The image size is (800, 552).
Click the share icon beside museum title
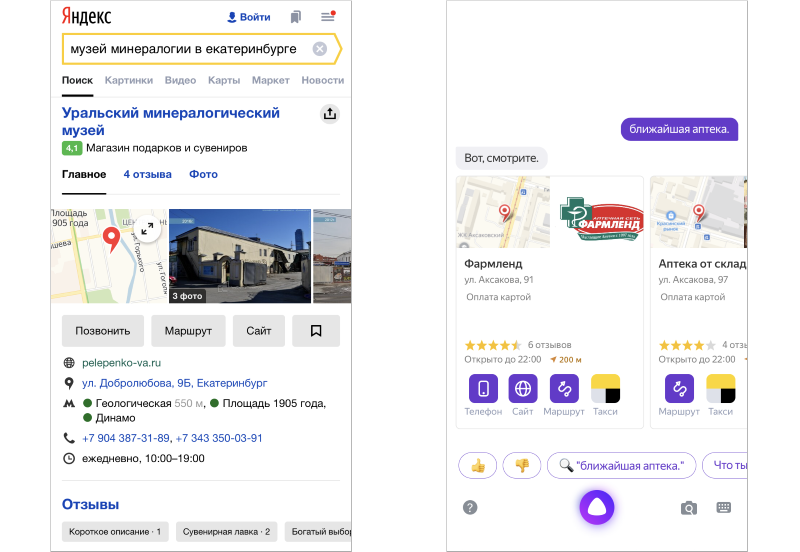pos(330,114)
